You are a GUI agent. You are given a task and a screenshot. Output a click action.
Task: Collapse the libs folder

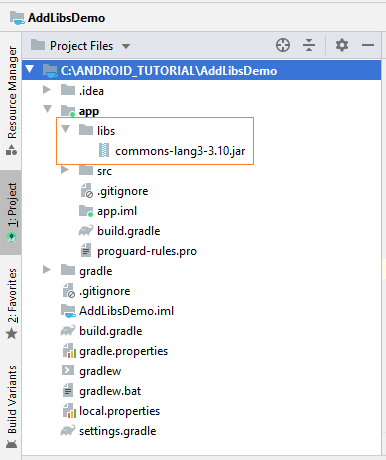coord(66,129)
